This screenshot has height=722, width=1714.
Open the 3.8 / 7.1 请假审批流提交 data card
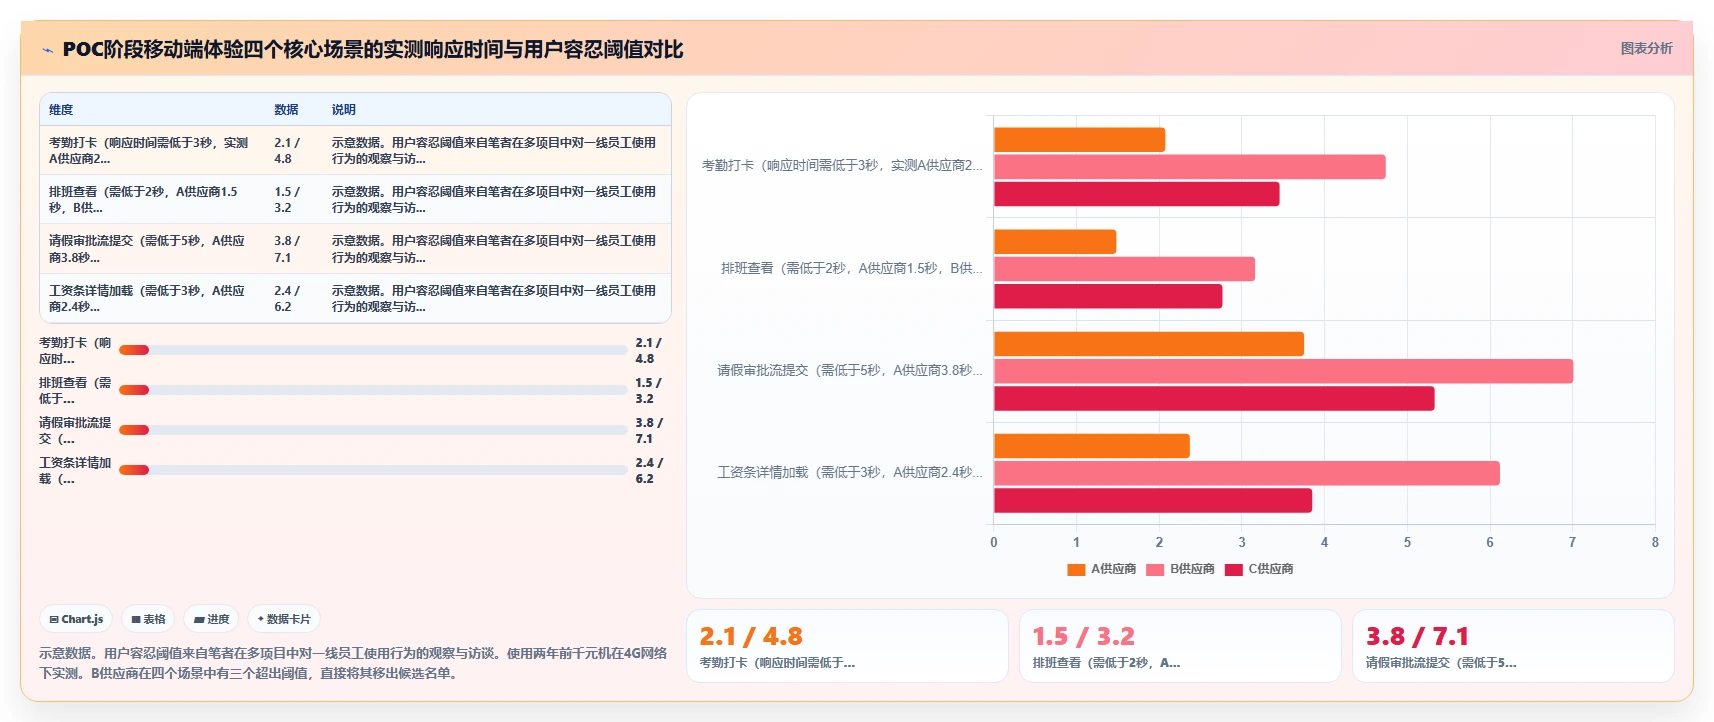click(1513, 646)
